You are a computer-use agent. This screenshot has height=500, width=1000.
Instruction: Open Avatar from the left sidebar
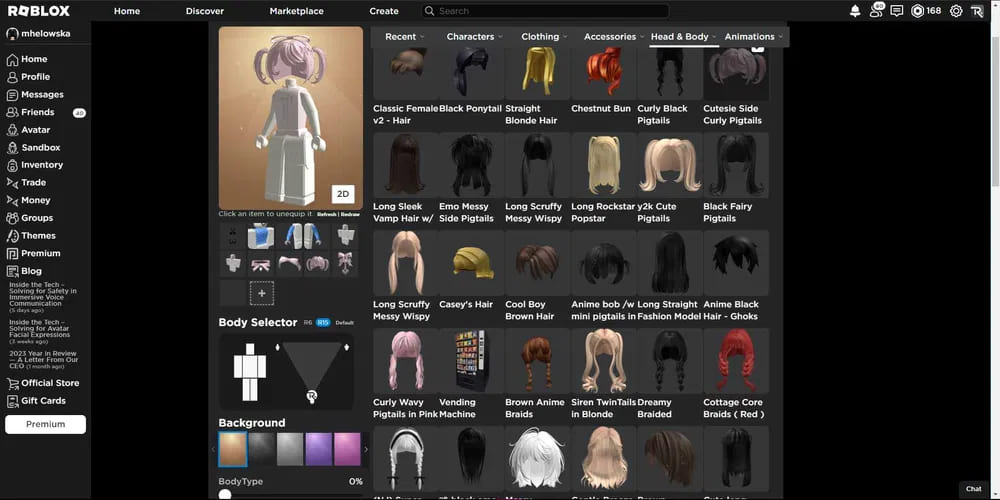coord(35,130)
